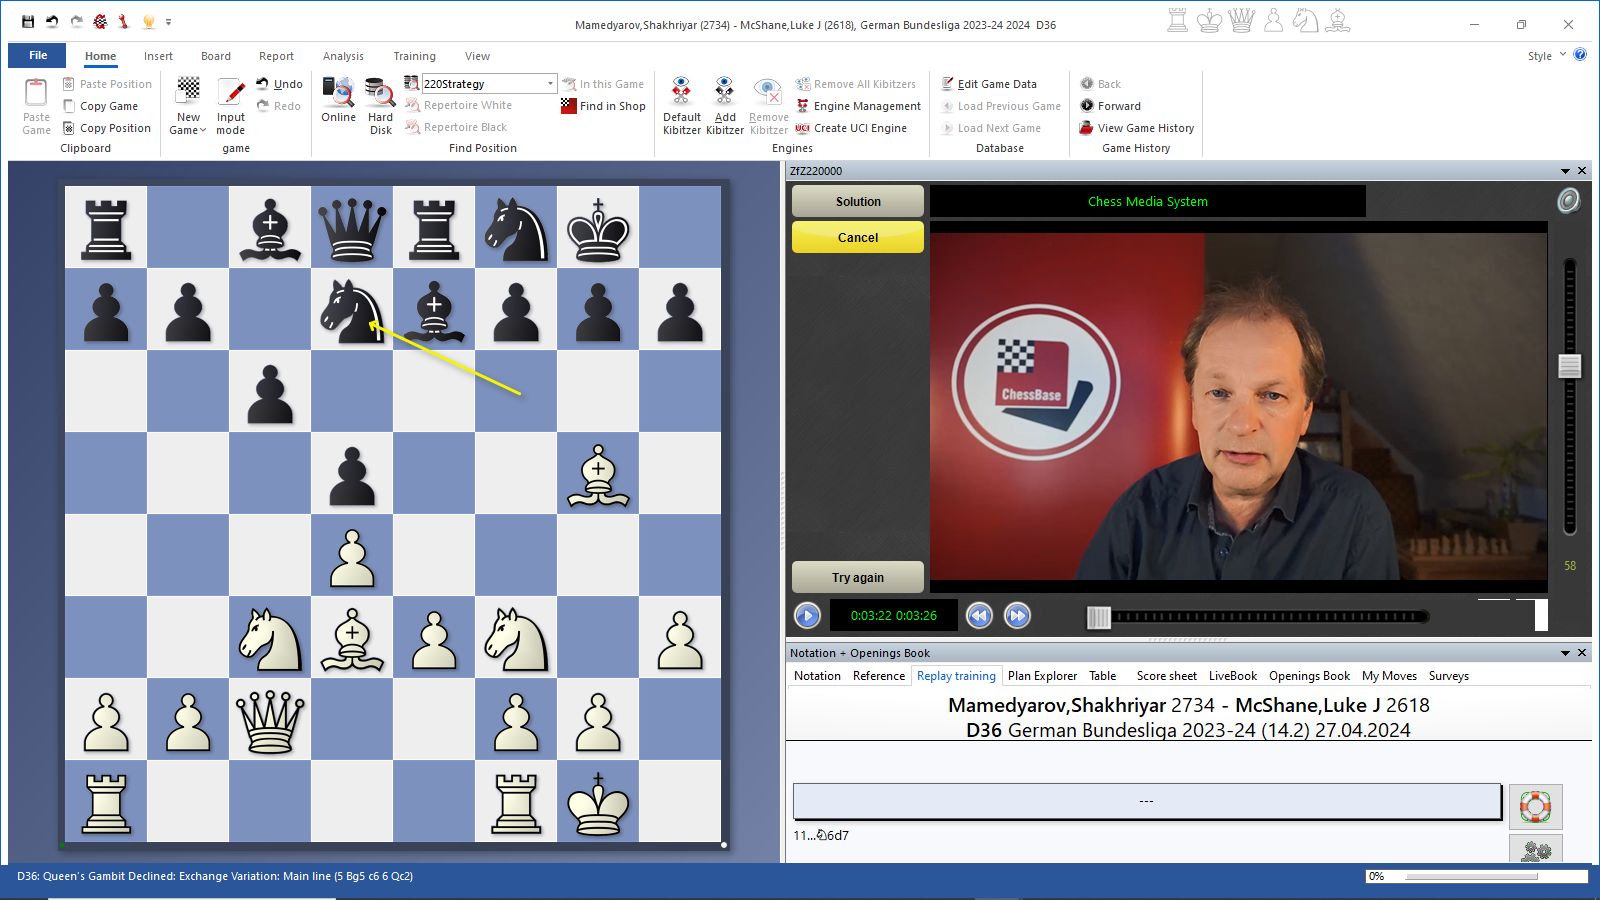Image resolution: width=1600 pixels, height=900 pixels.
Task: Click the video rewind button
Action: tap(979, 616)
